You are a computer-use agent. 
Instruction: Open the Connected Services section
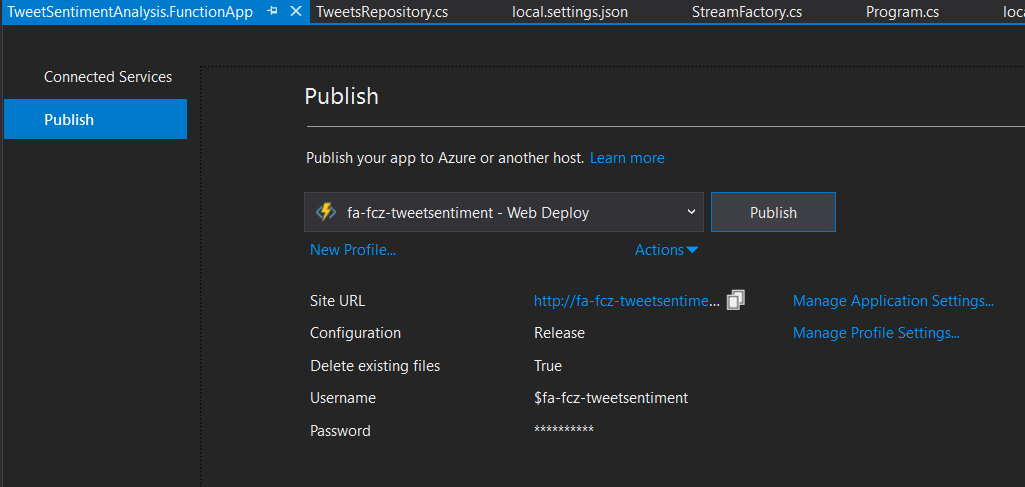click(108, 77)
